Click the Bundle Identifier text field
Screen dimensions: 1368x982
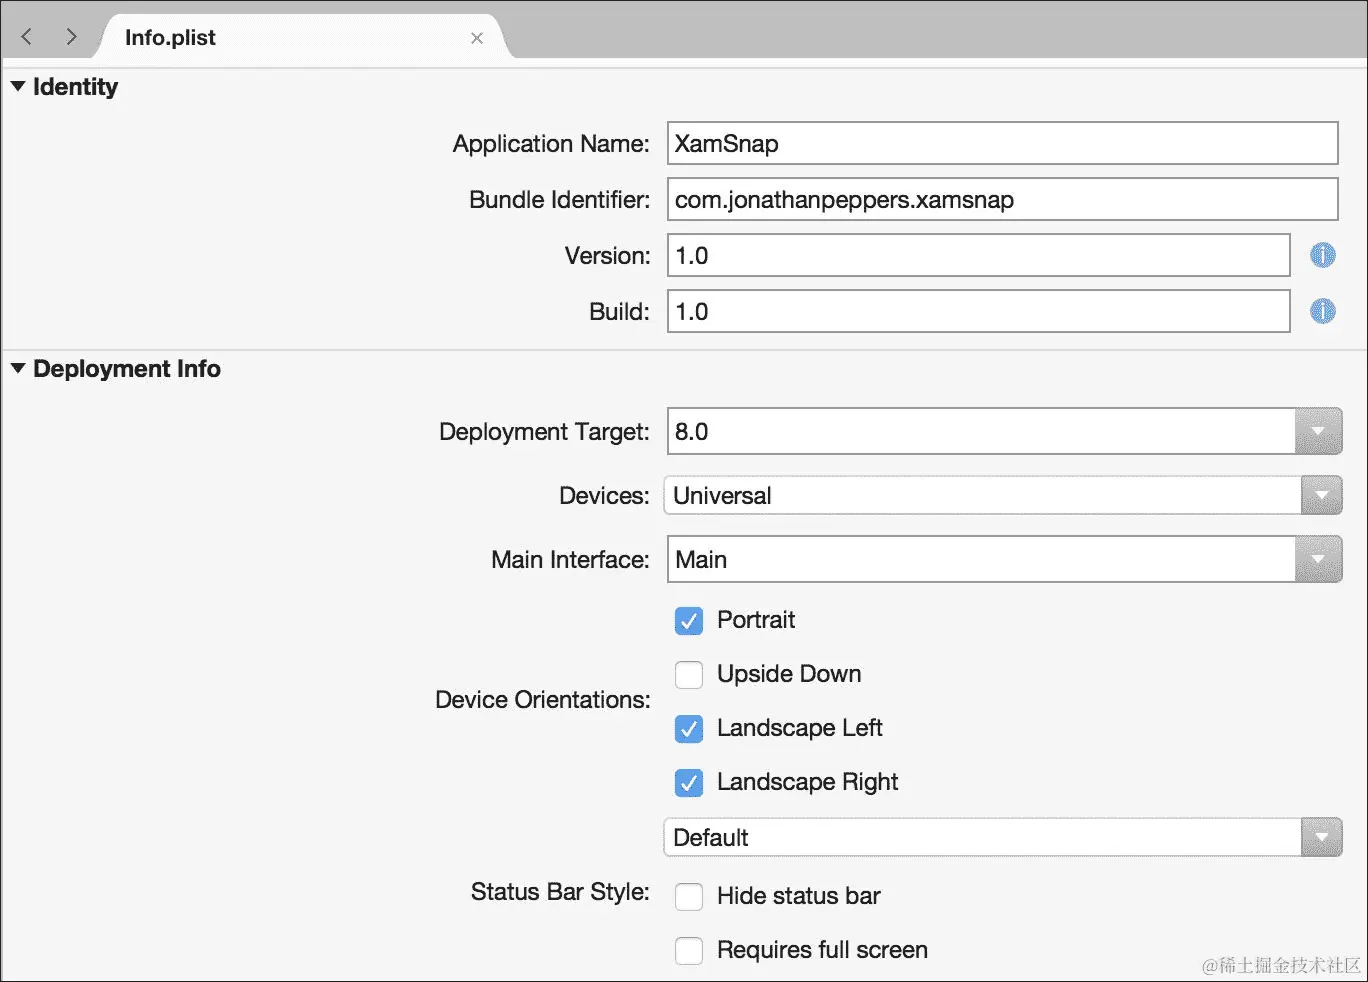[1002, 199]
